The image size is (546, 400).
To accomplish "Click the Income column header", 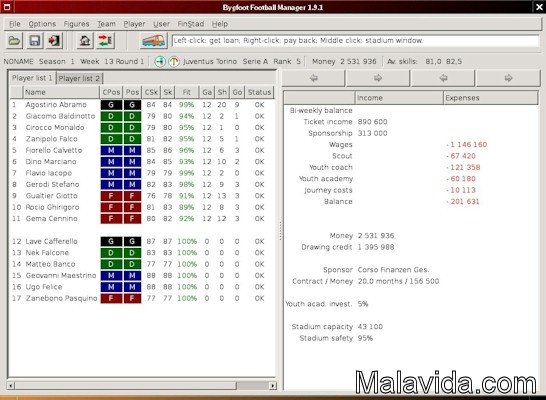I will [x=399, y=98].
